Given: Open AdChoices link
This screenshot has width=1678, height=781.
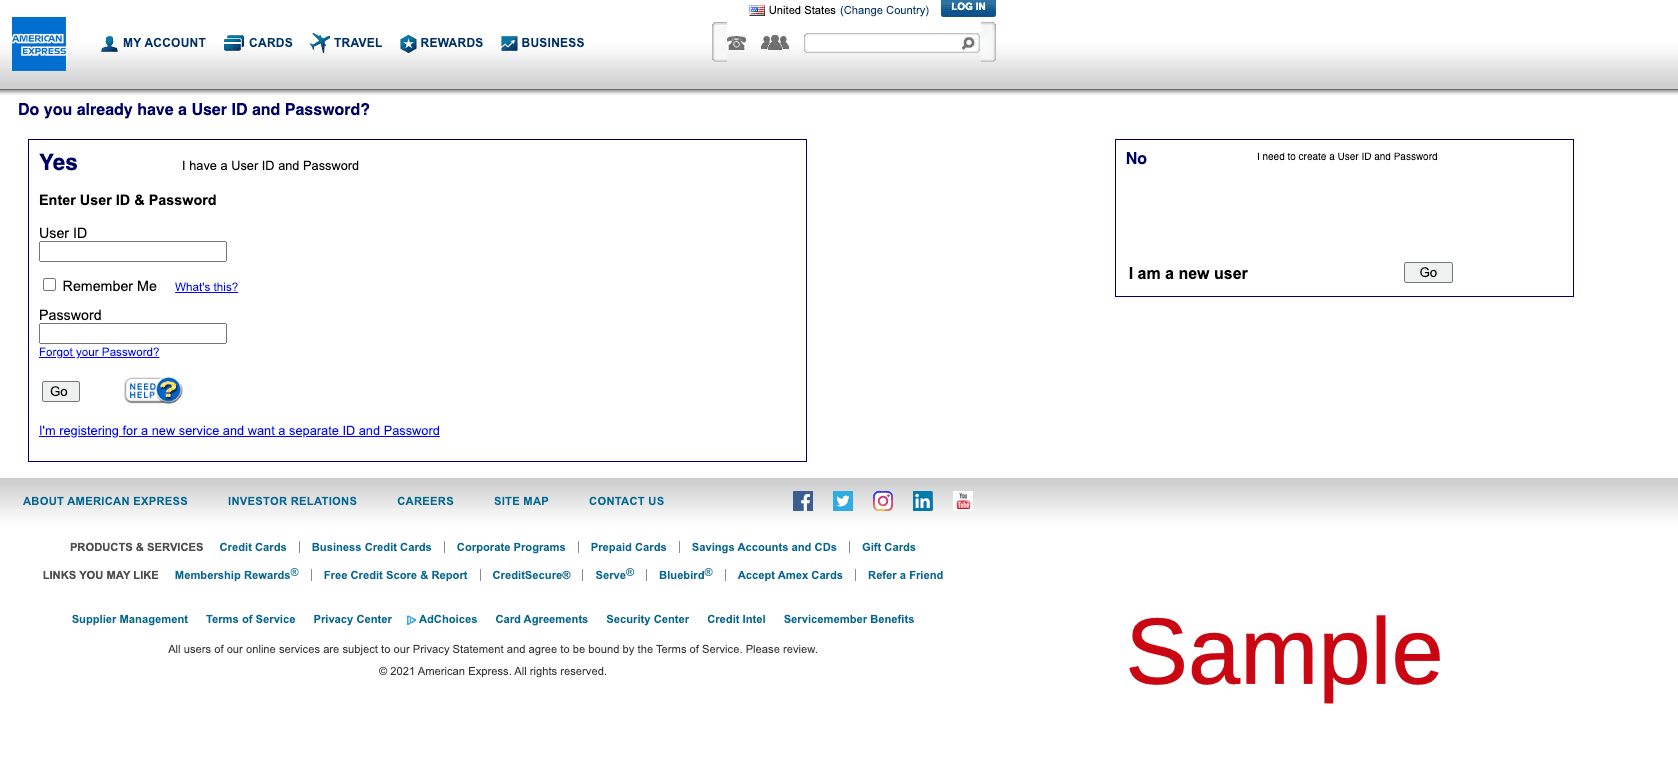Looking at the screenshot, I should pyautogui.click(x=442, y=619).
